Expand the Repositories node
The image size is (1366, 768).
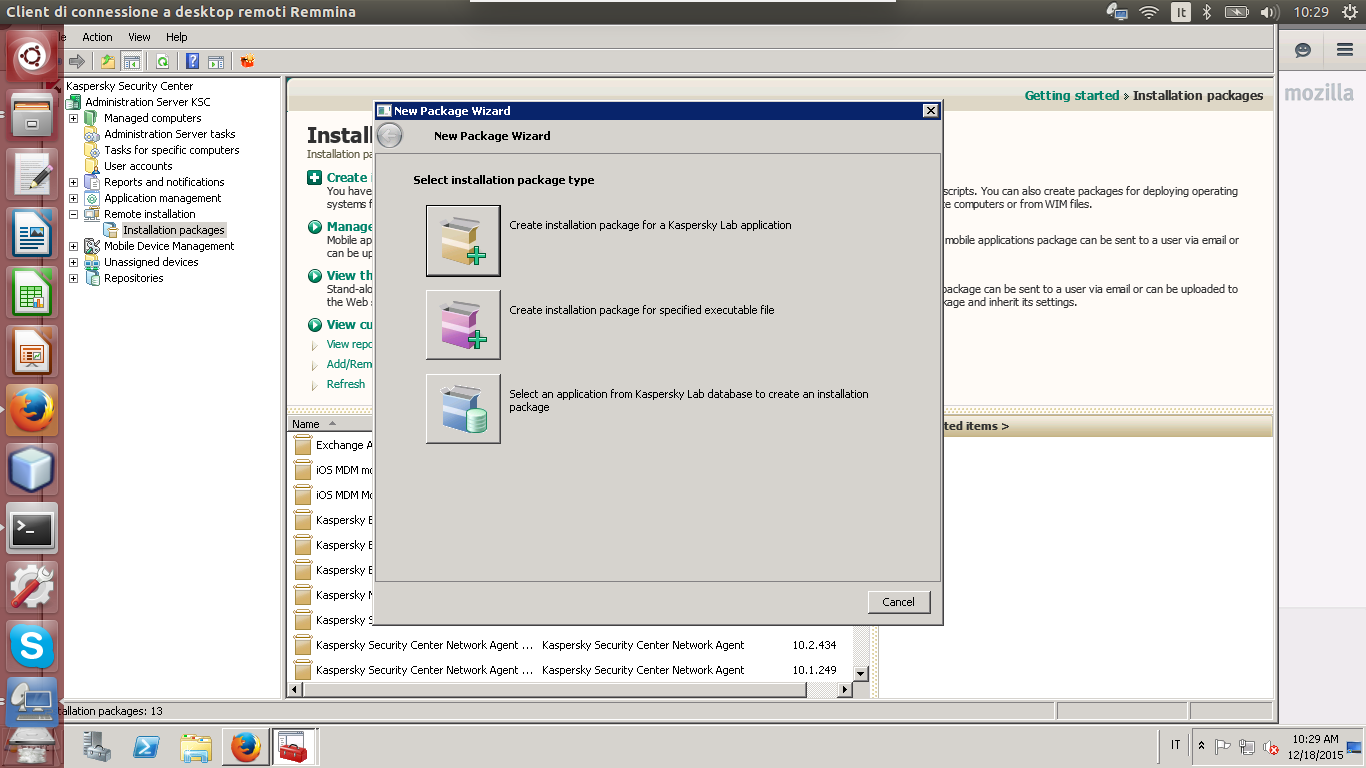[73, 278]
